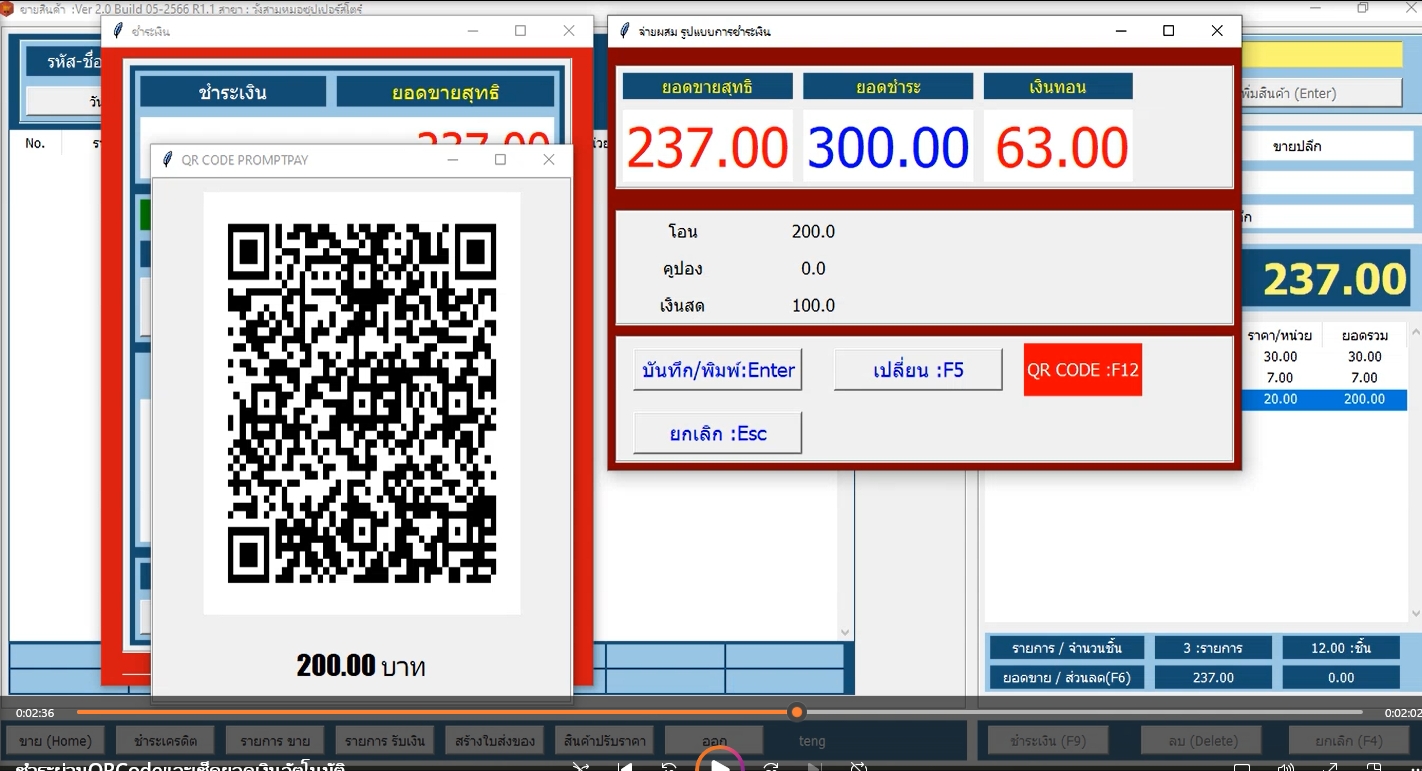Click the 3 :รายการ count cell
The image size is (1422, 771).
click(x=1213, y=648)
